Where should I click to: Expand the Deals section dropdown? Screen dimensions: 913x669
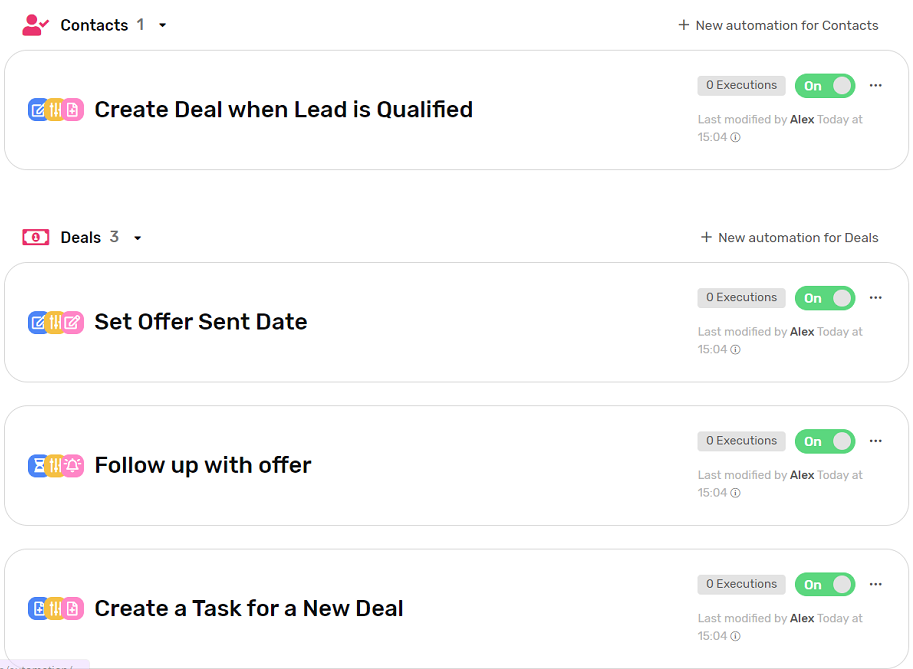tap(137, 237)
